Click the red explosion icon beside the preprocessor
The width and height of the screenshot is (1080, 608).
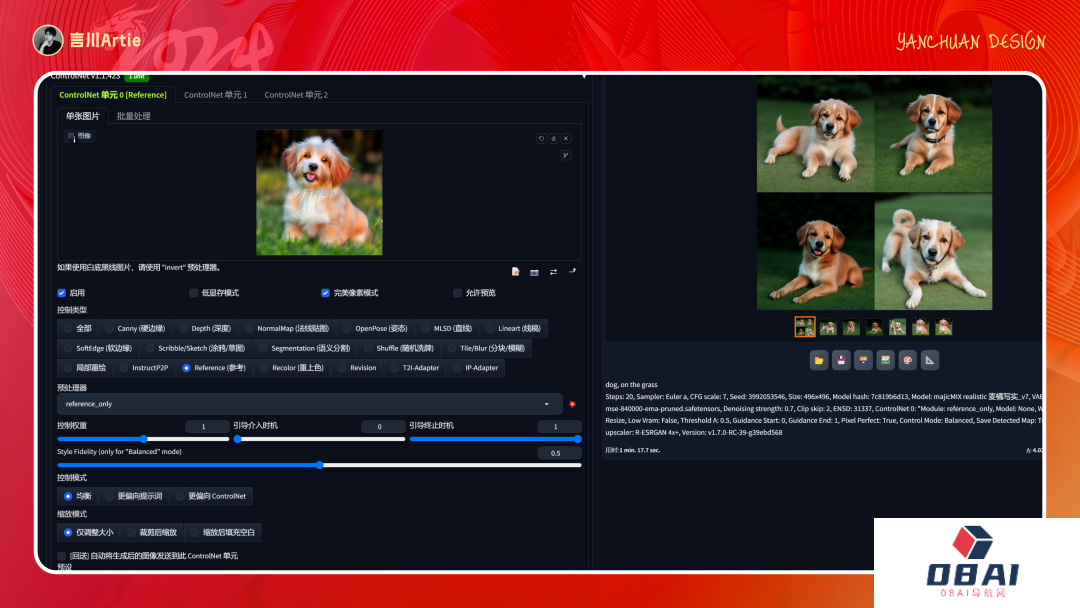[572, 404]
